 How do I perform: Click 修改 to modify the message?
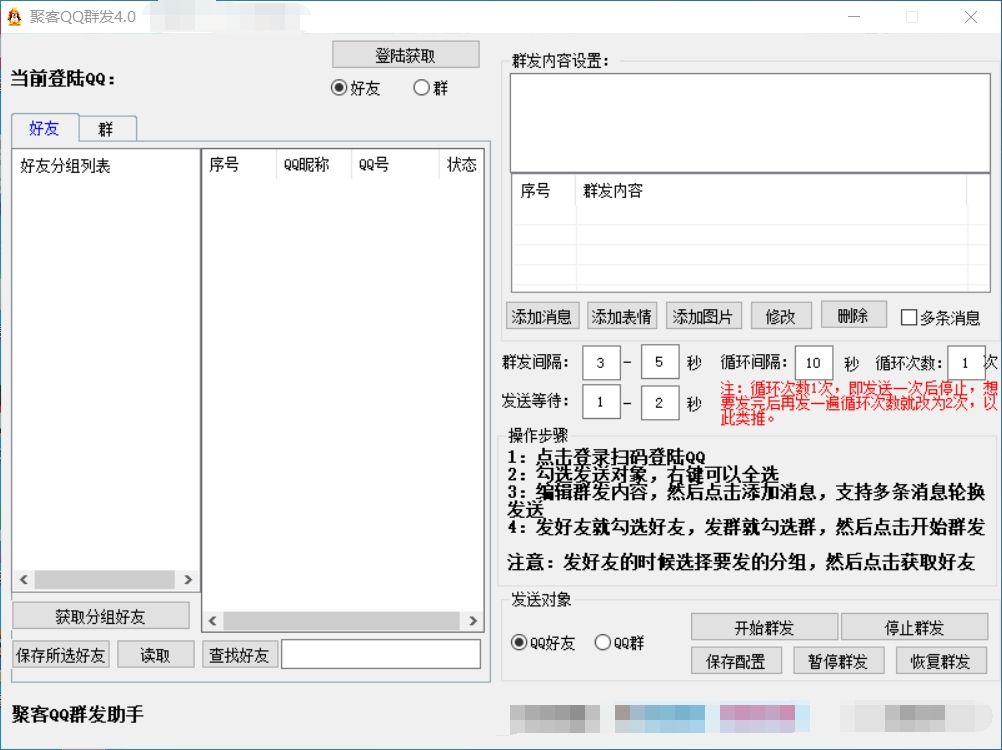[780, 315]
